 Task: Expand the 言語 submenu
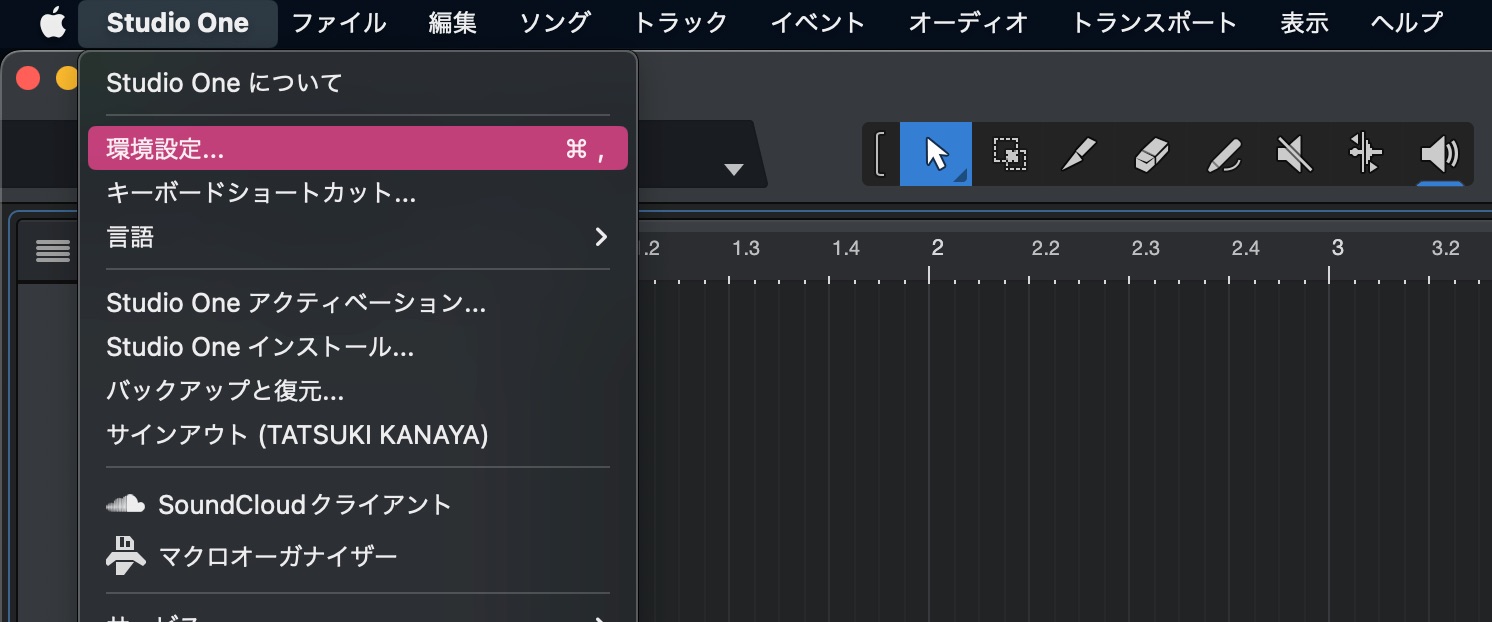[358, 237]
